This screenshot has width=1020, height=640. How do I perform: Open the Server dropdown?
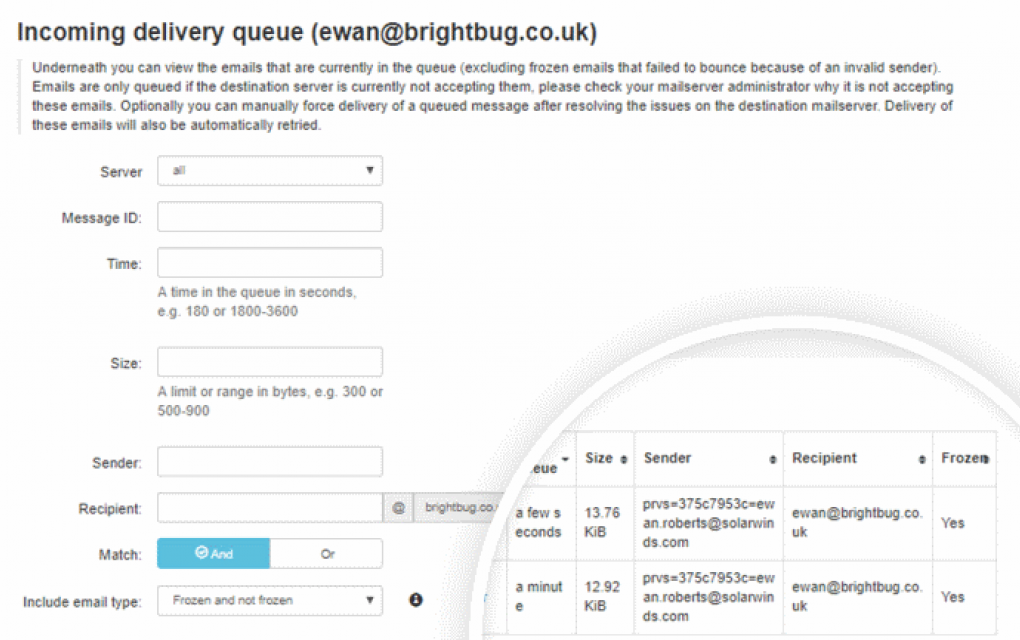click(270, 171)
